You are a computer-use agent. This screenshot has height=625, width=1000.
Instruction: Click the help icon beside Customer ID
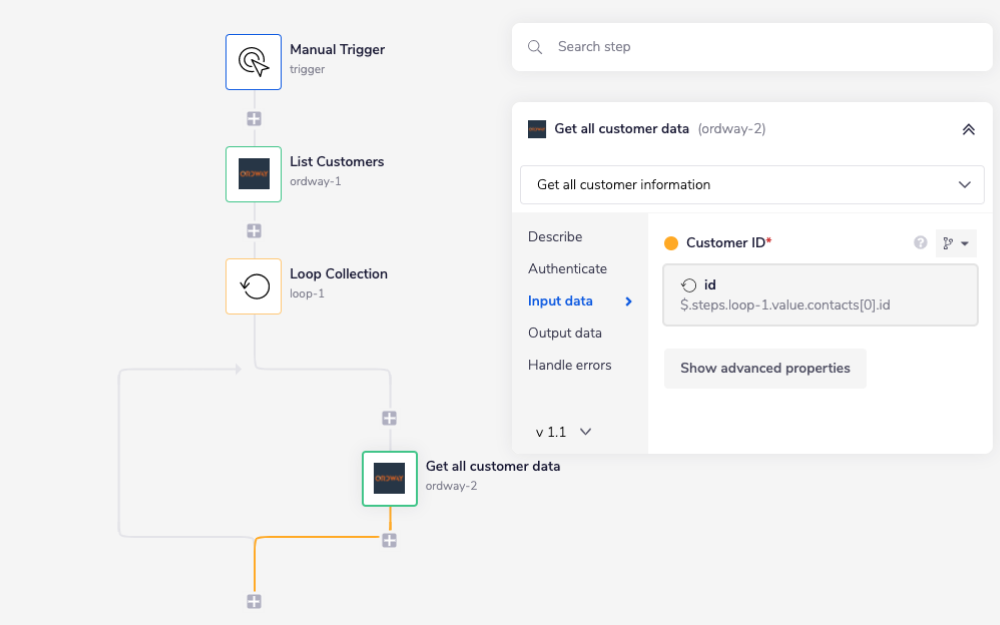point(920,243)
